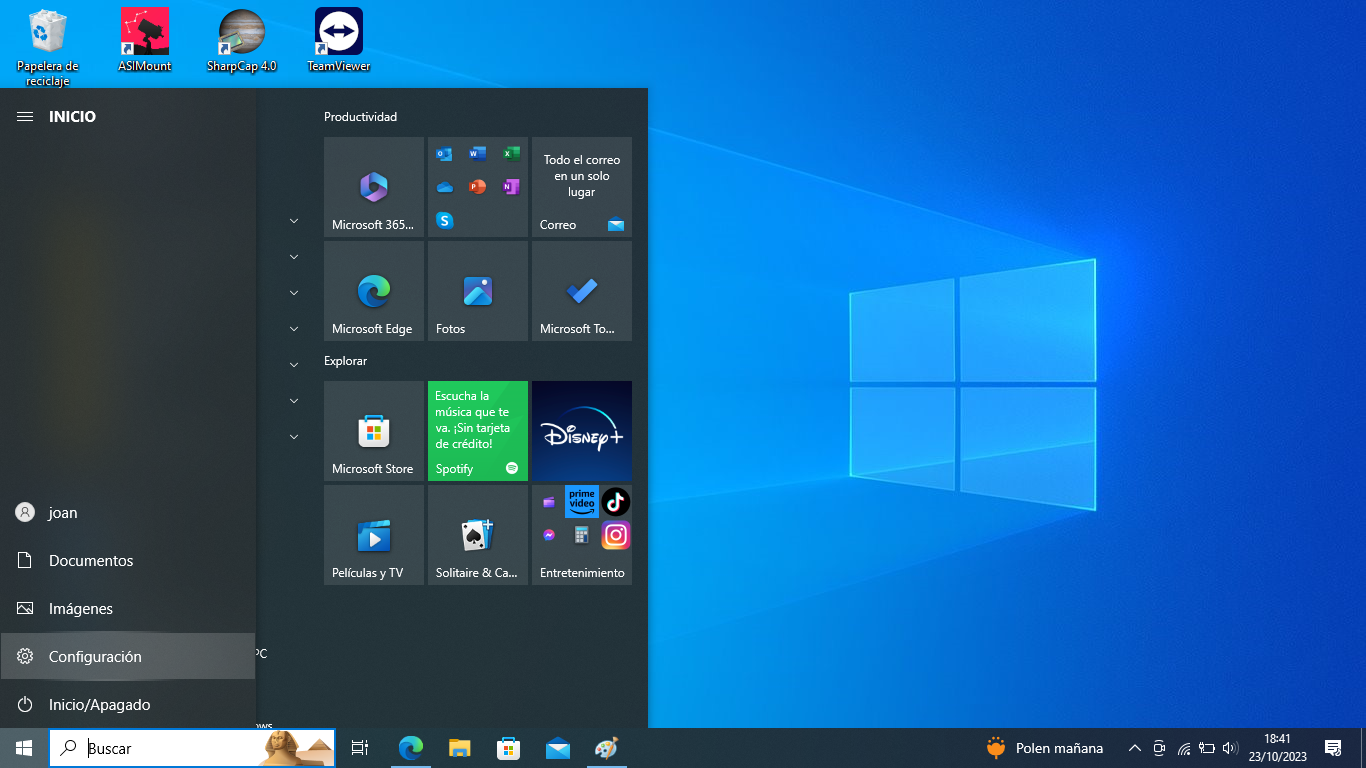Open the volume speaker tray icon
This screenshot has width=1366, height=768.
[x=1230, y=748]
